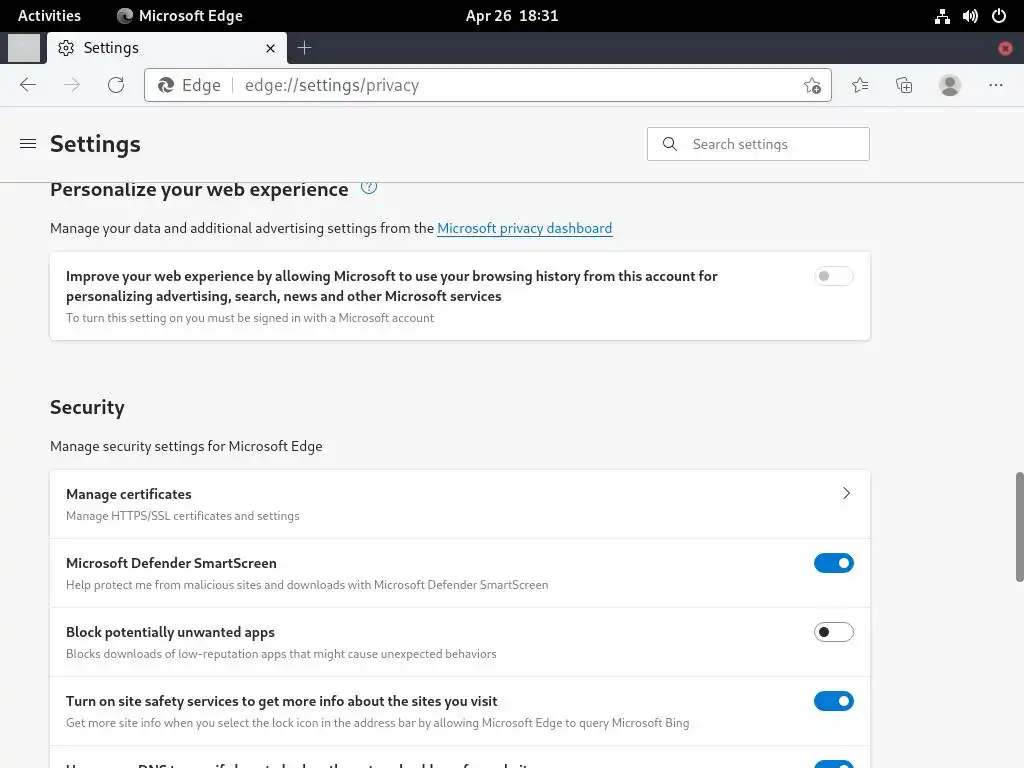This screenshot has width=1024, height=768.
Task: Disable Microsoft Defender SmartScreen toggle
Action: point(833,563)
